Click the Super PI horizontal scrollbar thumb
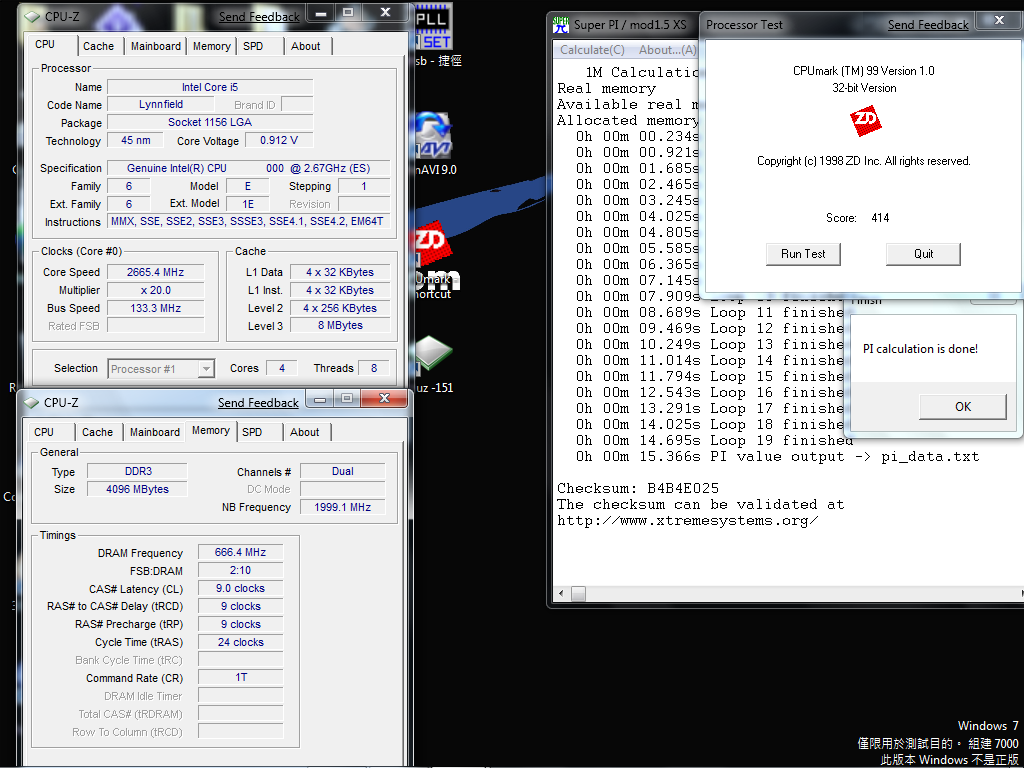 click(x=578, y=594)
